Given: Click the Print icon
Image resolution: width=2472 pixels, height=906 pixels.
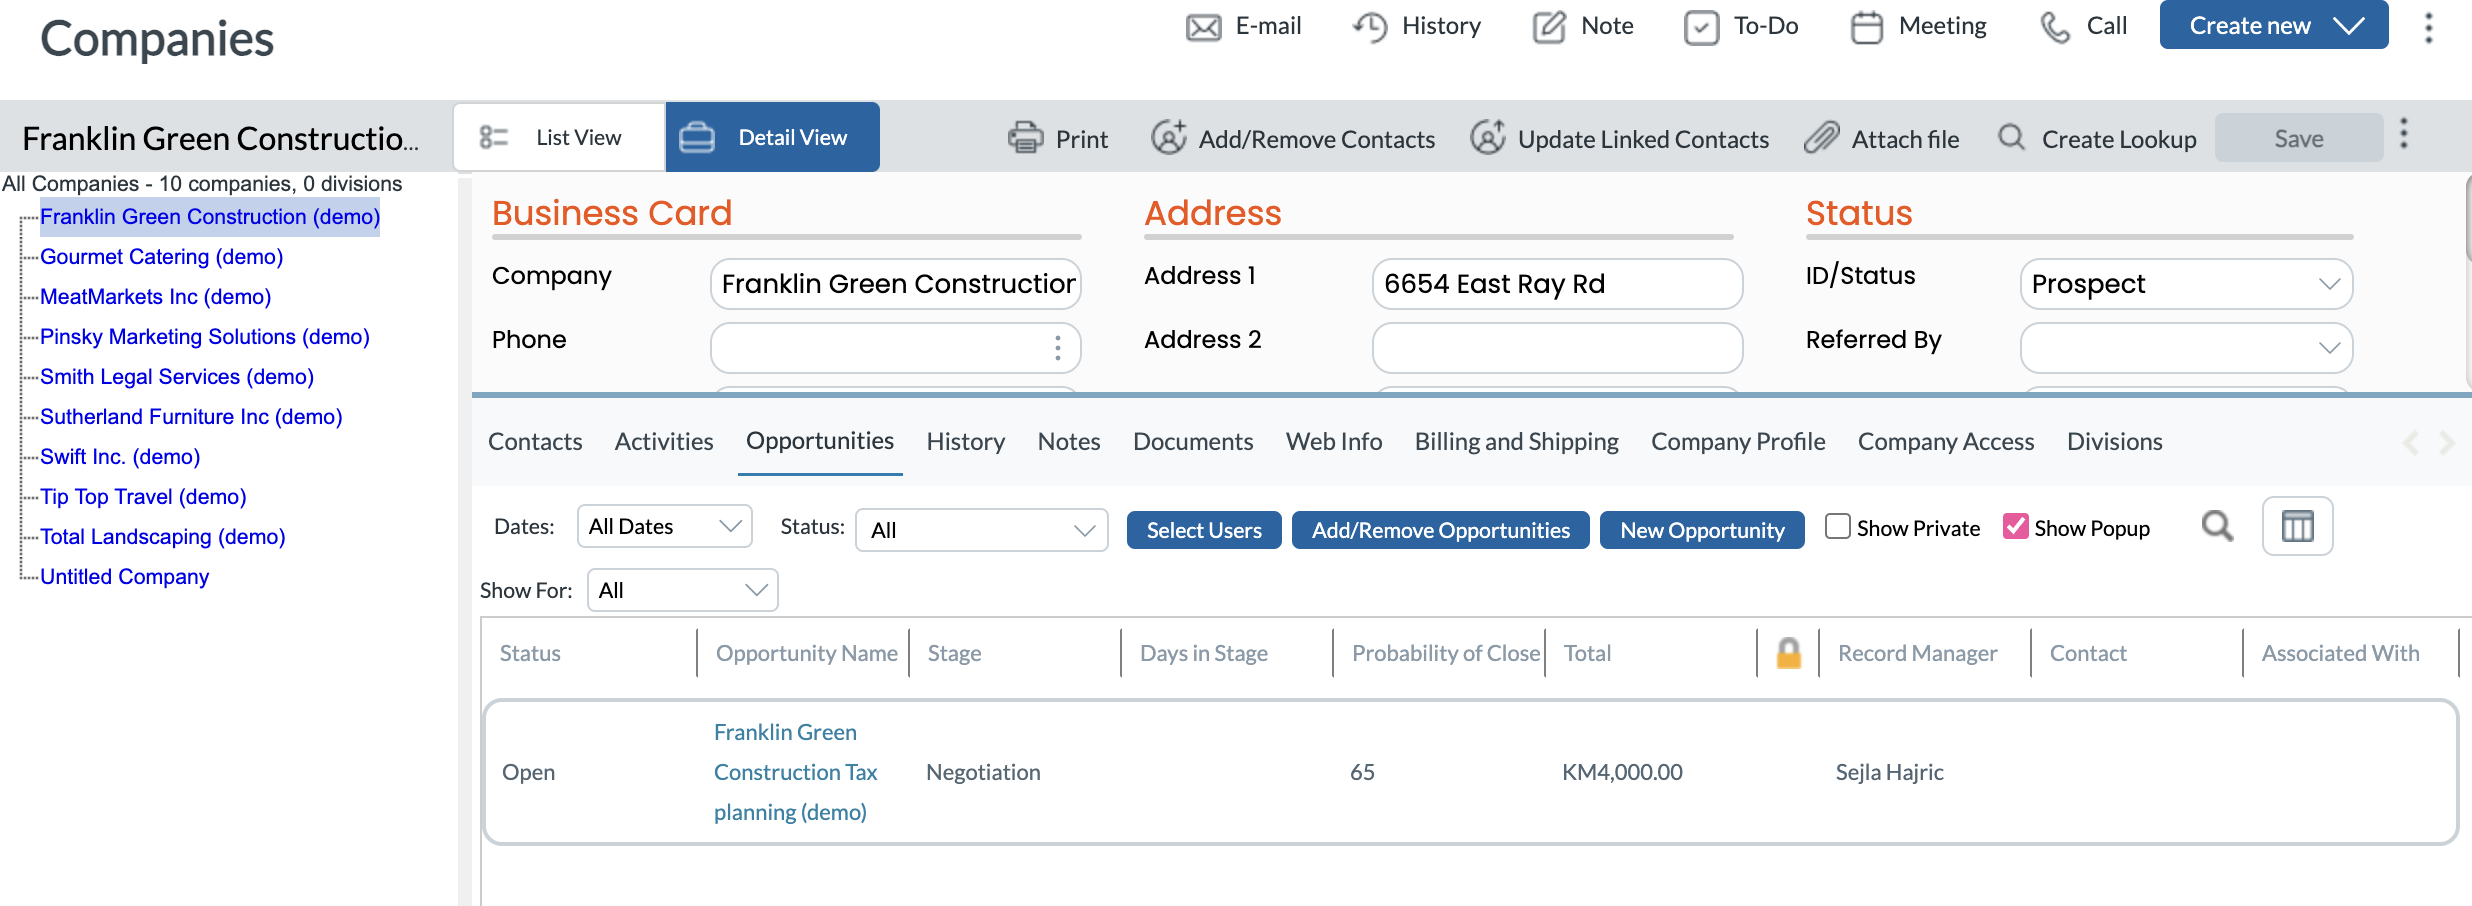Looking at the screenshot, I should pos(1024,138).
